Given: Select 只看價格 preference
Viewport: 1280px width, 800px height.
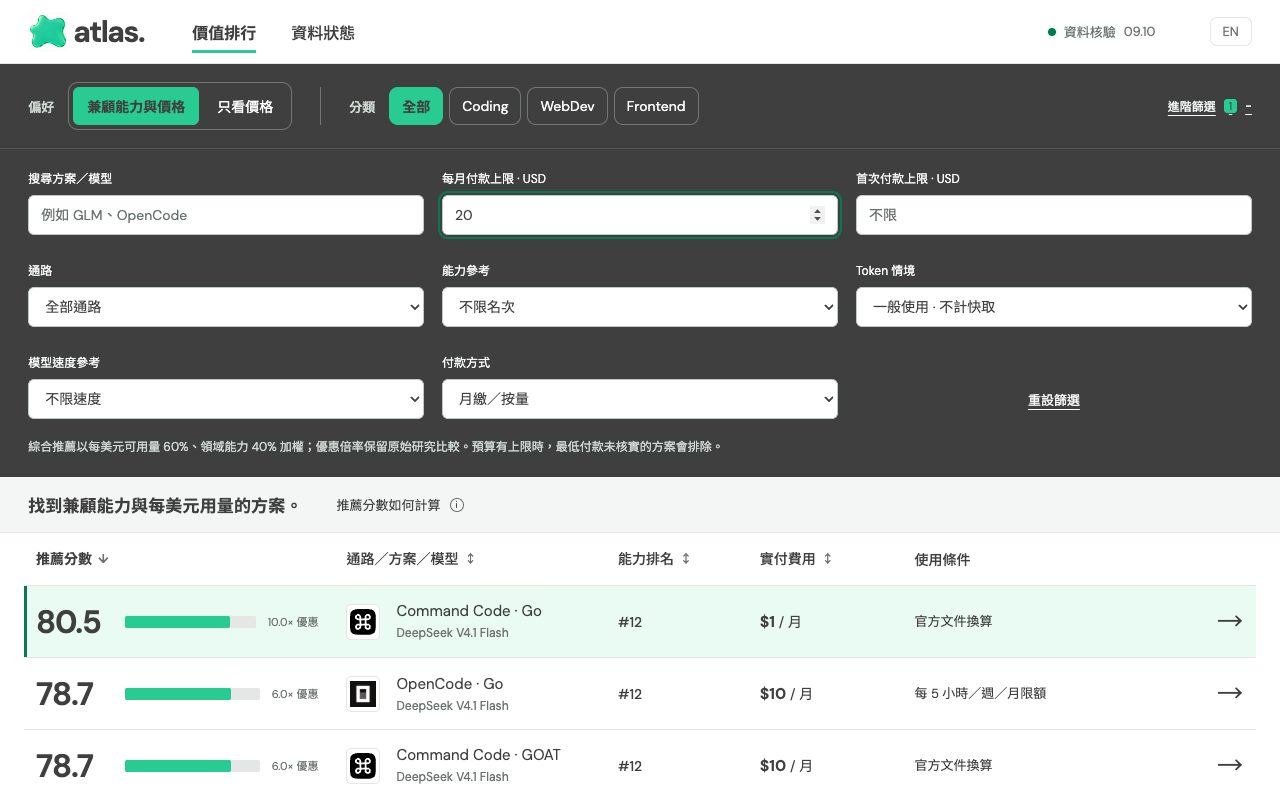Looking at the screenshot, I should click(245, 106).
